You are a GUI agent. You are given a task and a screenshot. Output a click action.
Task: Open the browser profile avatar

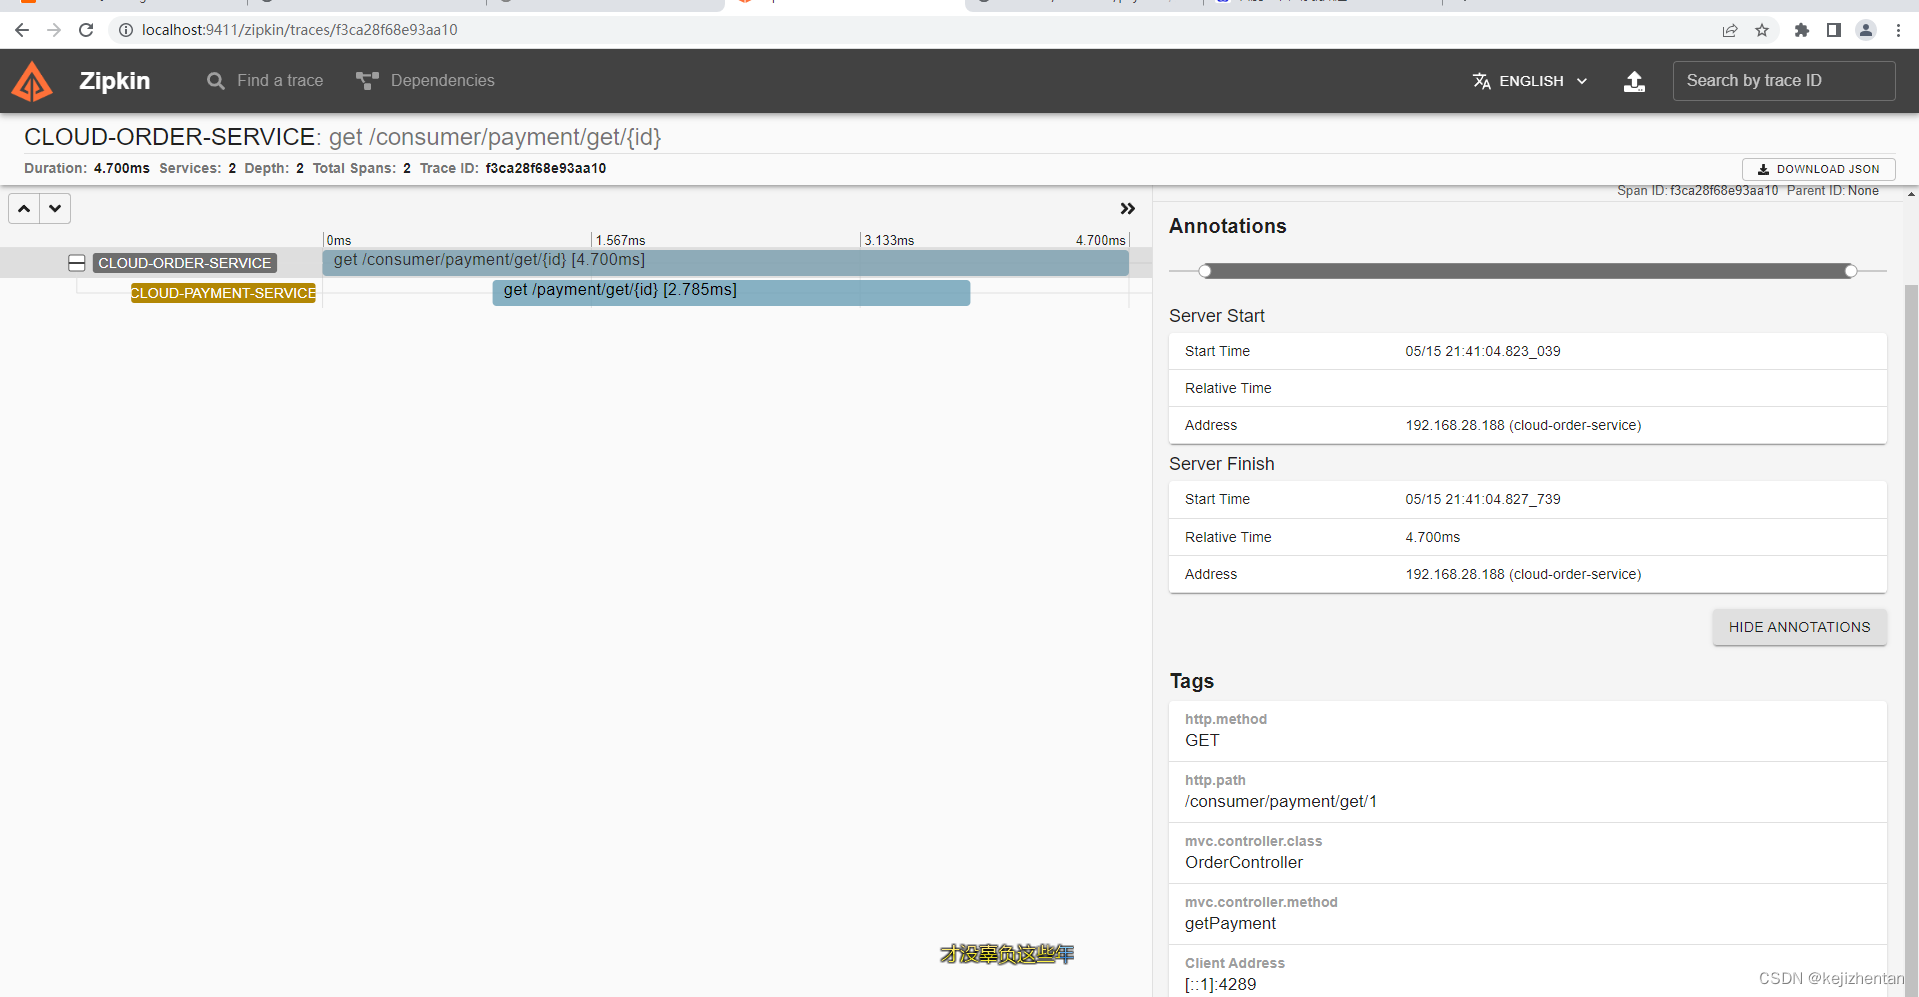[1866, 30]
